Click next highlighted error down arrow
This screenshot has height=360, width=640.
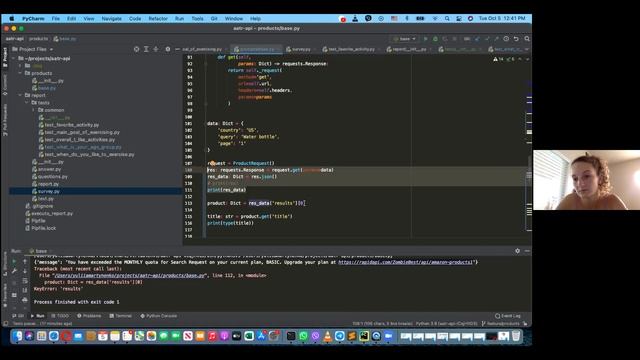tap(527, 59)
